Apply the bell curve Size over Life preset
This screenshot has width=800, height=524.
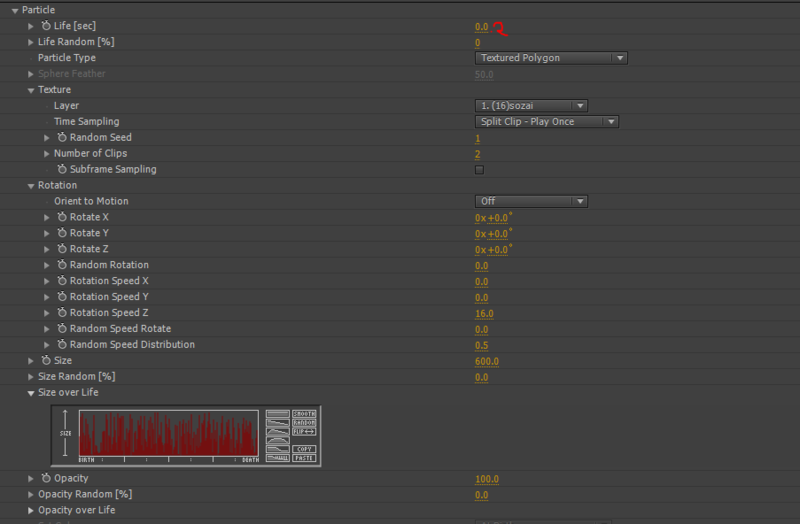point(278,440)
